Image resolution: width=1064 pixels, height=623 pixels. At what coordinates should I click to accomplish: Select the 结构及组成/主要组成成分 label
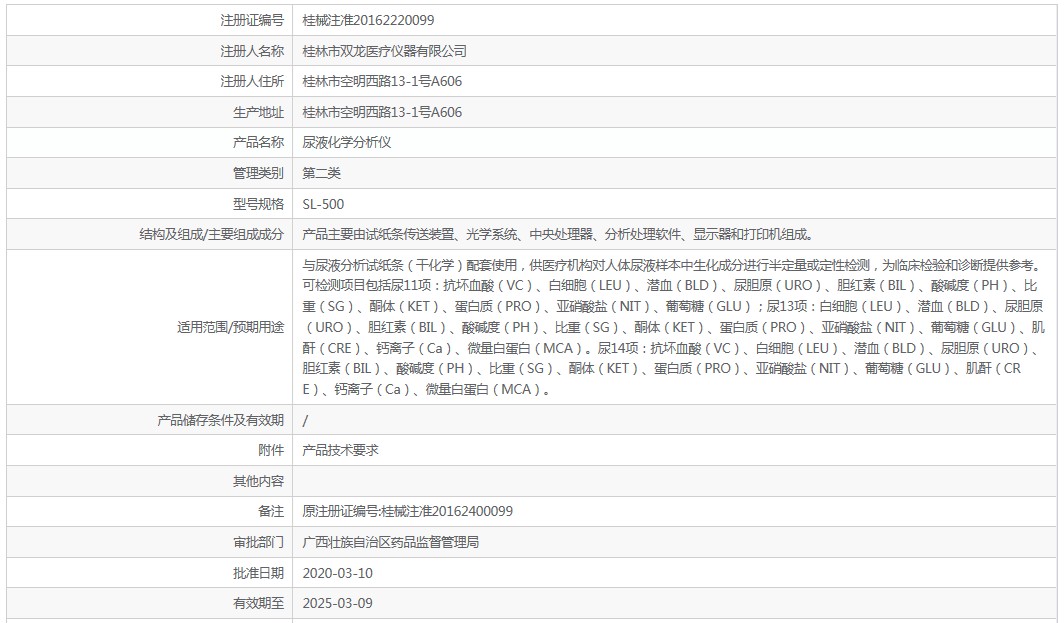pyautogui.click(x=211, y=234)
